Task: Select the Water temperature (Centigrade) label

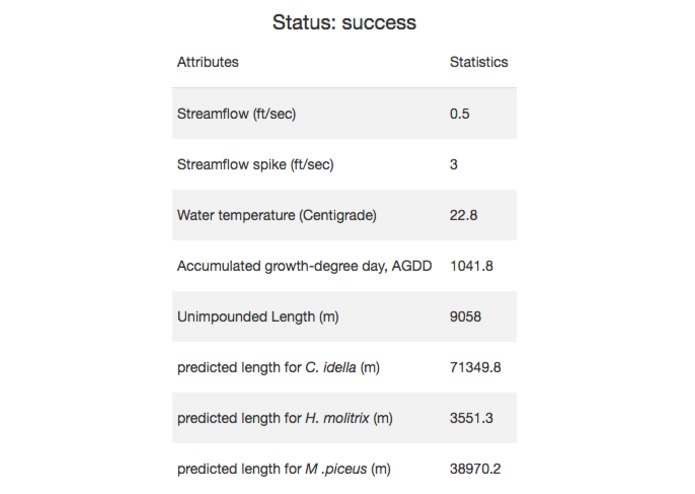Action: [x=277, y=215]
